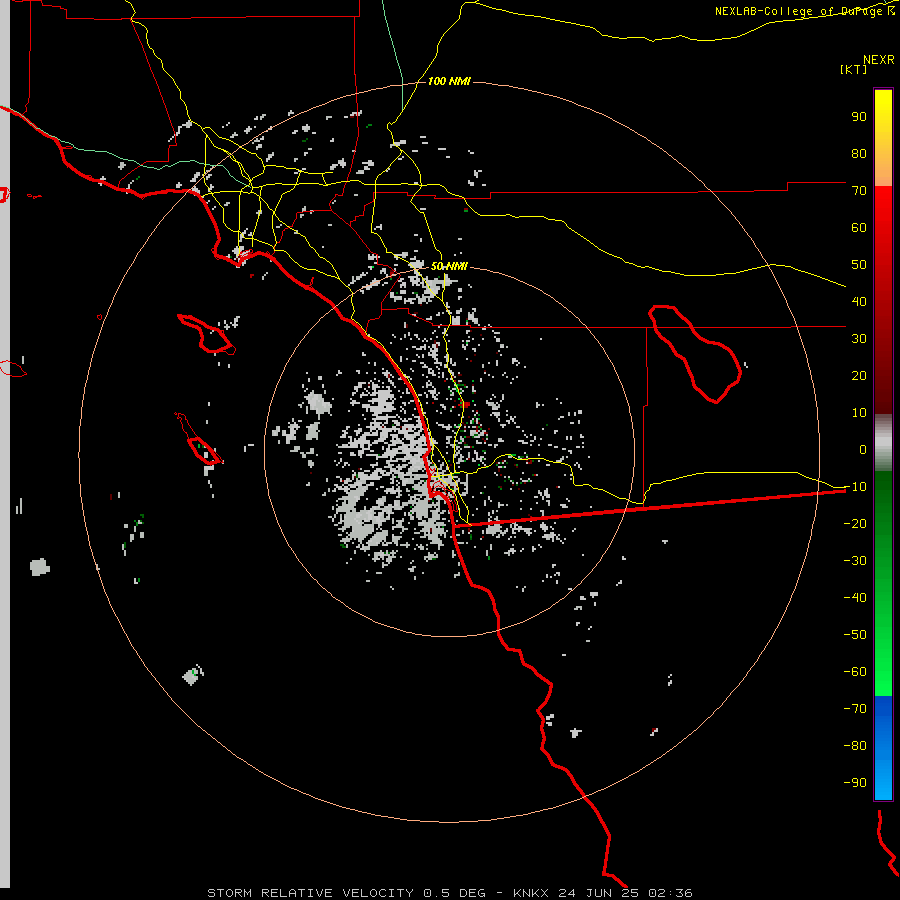The image size is (900, 900).
Task: Click the NEXR label above the scale
Action: point(878,60)
